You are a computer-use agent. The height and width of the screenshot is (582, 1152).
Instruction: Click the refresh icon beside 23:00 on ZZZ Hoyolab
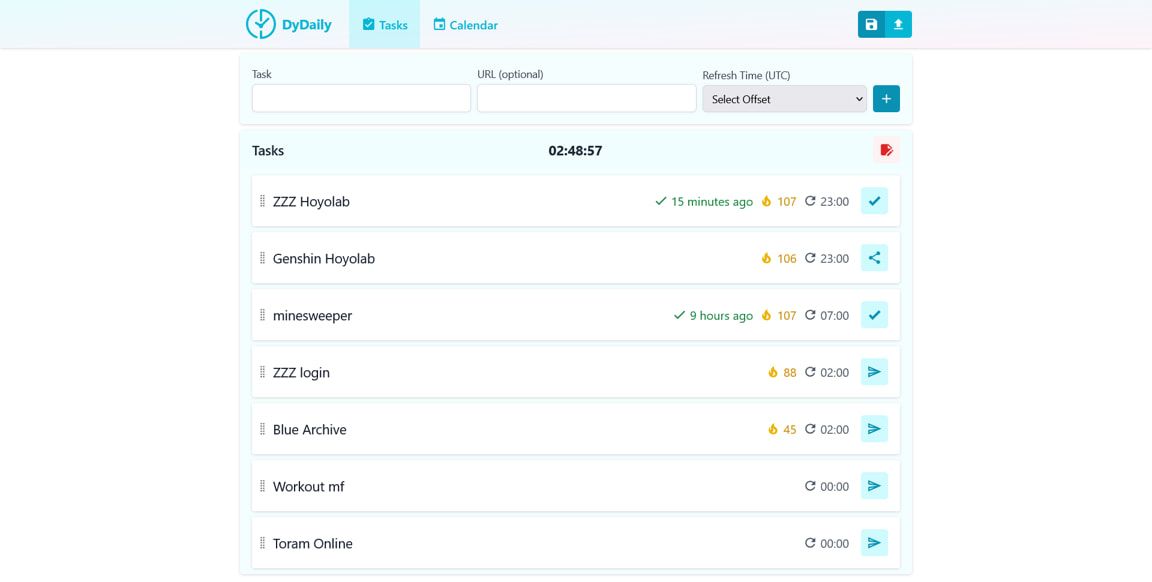tap(808, 200)
